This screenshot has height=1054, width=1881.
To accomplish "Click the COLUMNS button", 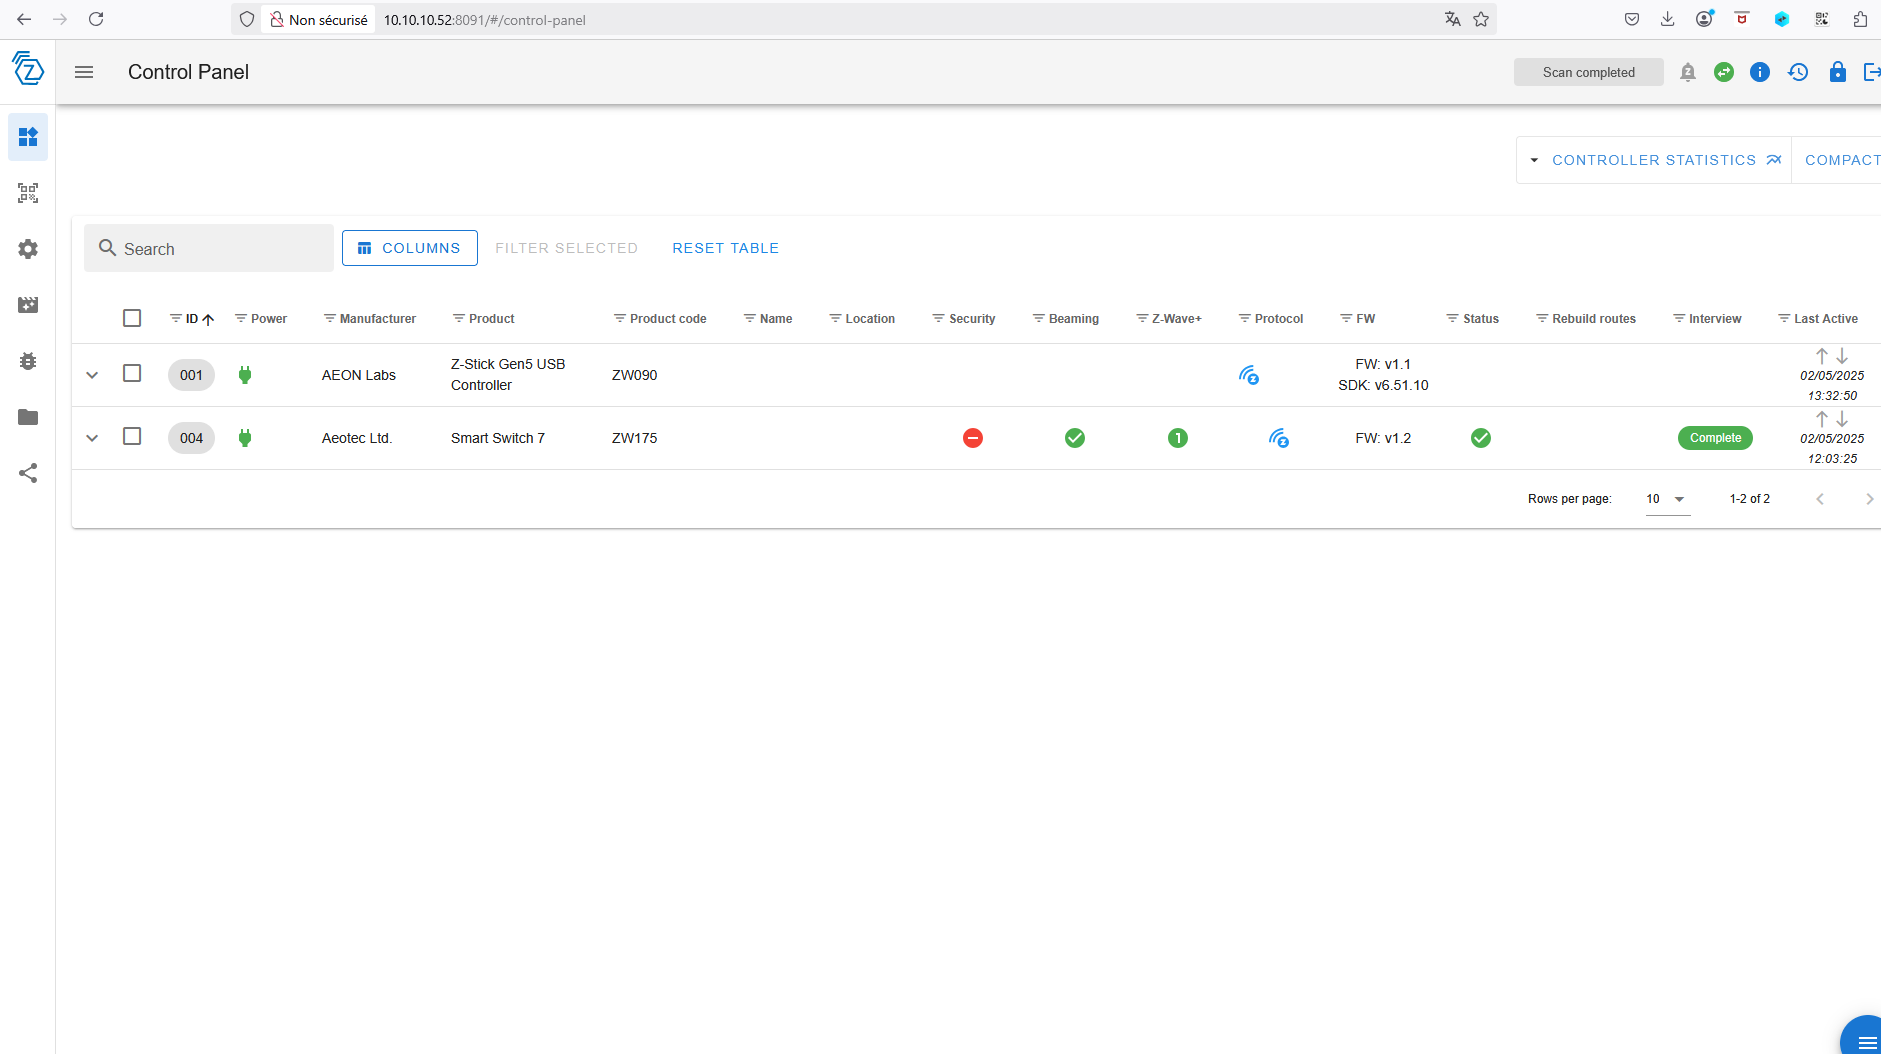I will click(x=410, y=248).
